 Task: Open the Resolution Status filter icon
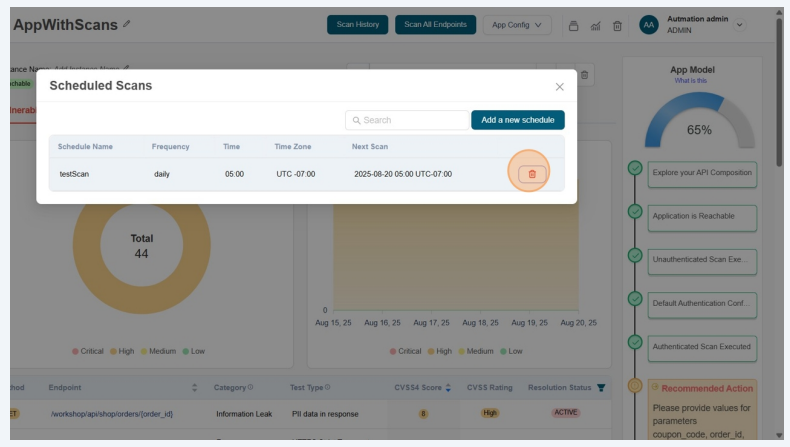coord(601,388)
